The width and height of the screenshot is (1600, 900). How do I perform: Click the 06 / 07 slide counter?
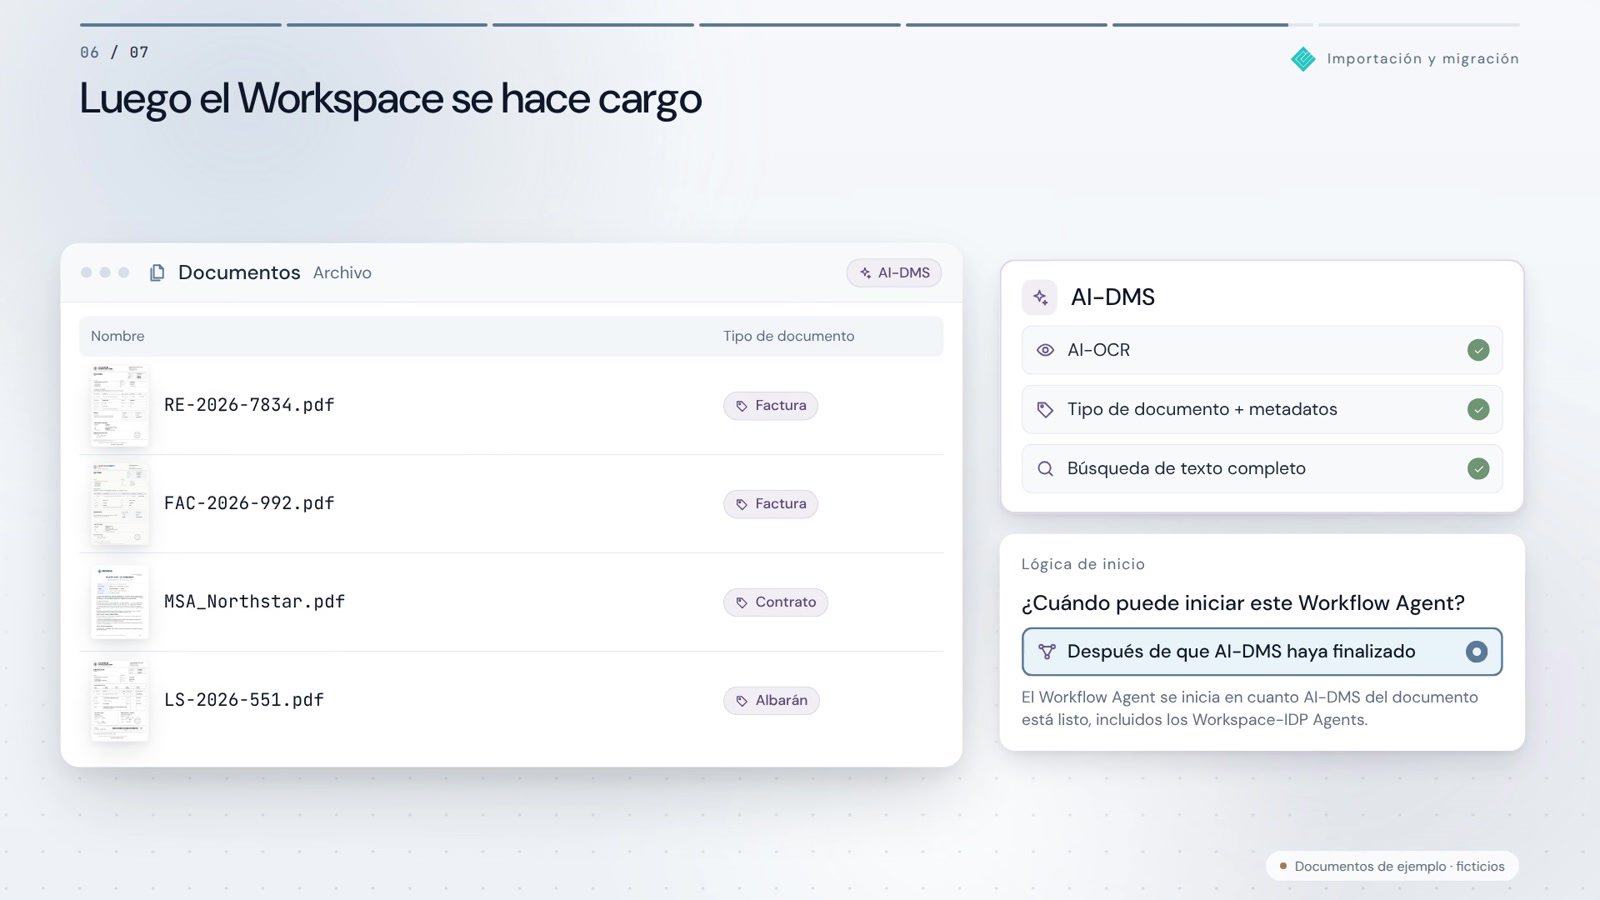pyautogui.click(x=114, y=52)
